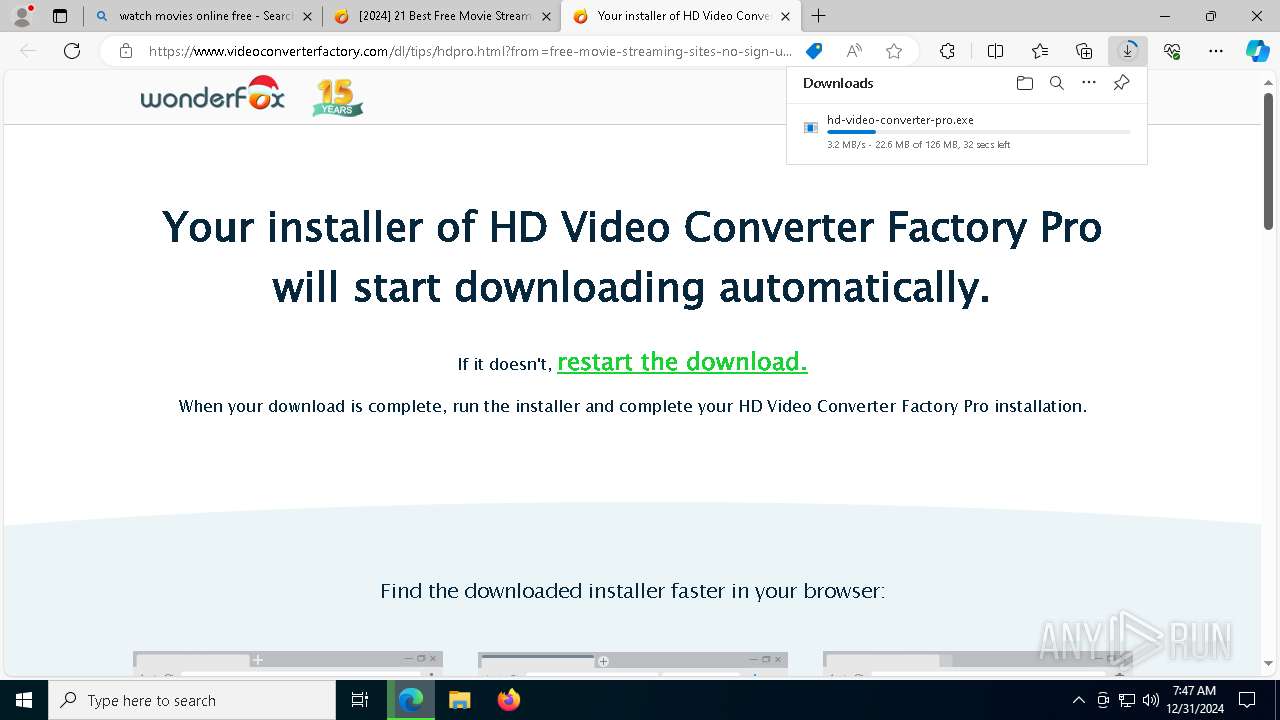
Task: Open Browser essentials heart icon
Action: [1172, 51]
